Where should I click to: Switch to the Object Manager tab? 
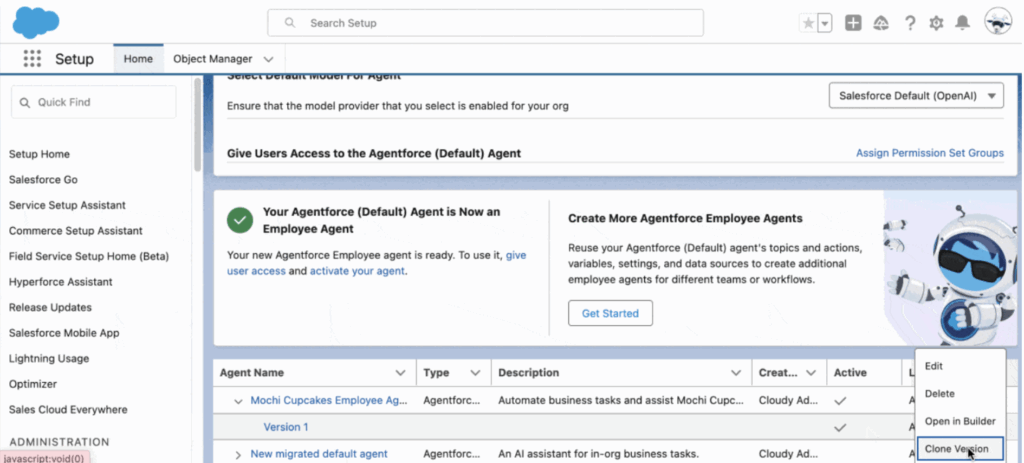pos(212,59)
